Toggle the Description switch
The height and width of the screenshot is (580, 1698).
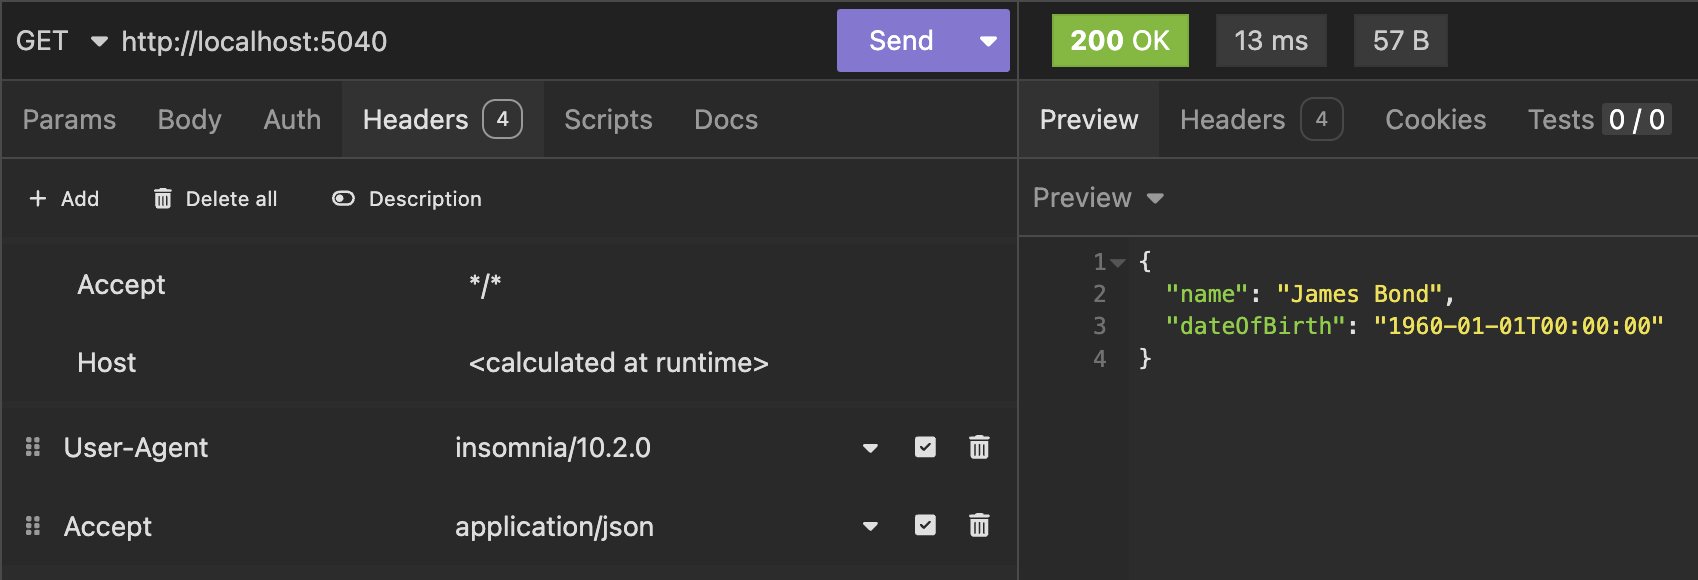(343, 199)
